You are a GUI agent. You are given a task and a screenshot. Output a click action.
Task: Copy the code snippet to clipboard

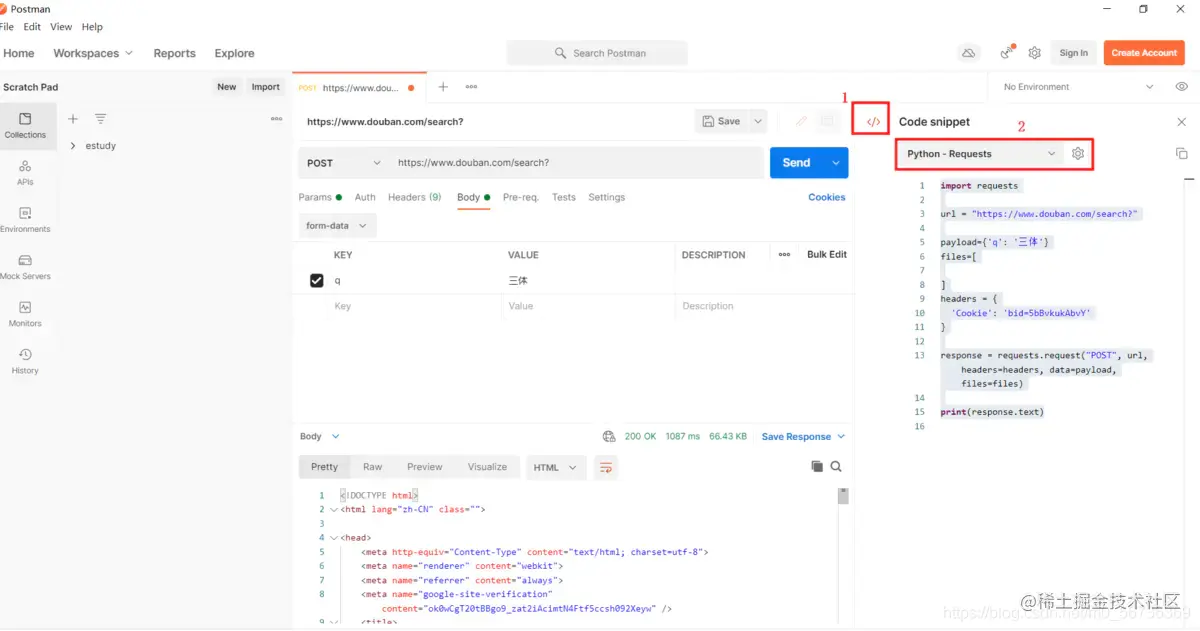coord(1181,154)
